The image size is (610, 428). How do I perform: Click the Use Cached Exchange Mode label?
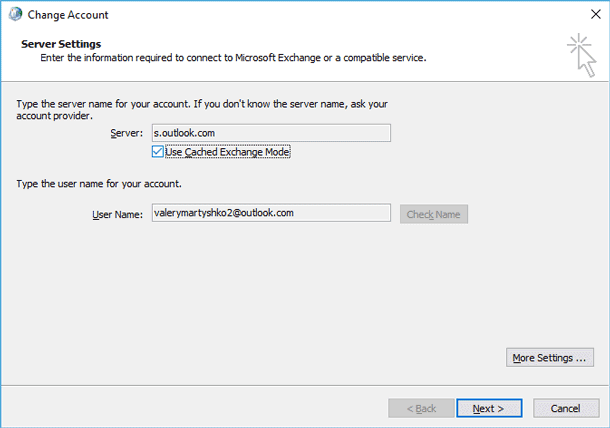(x=228, y=152)
